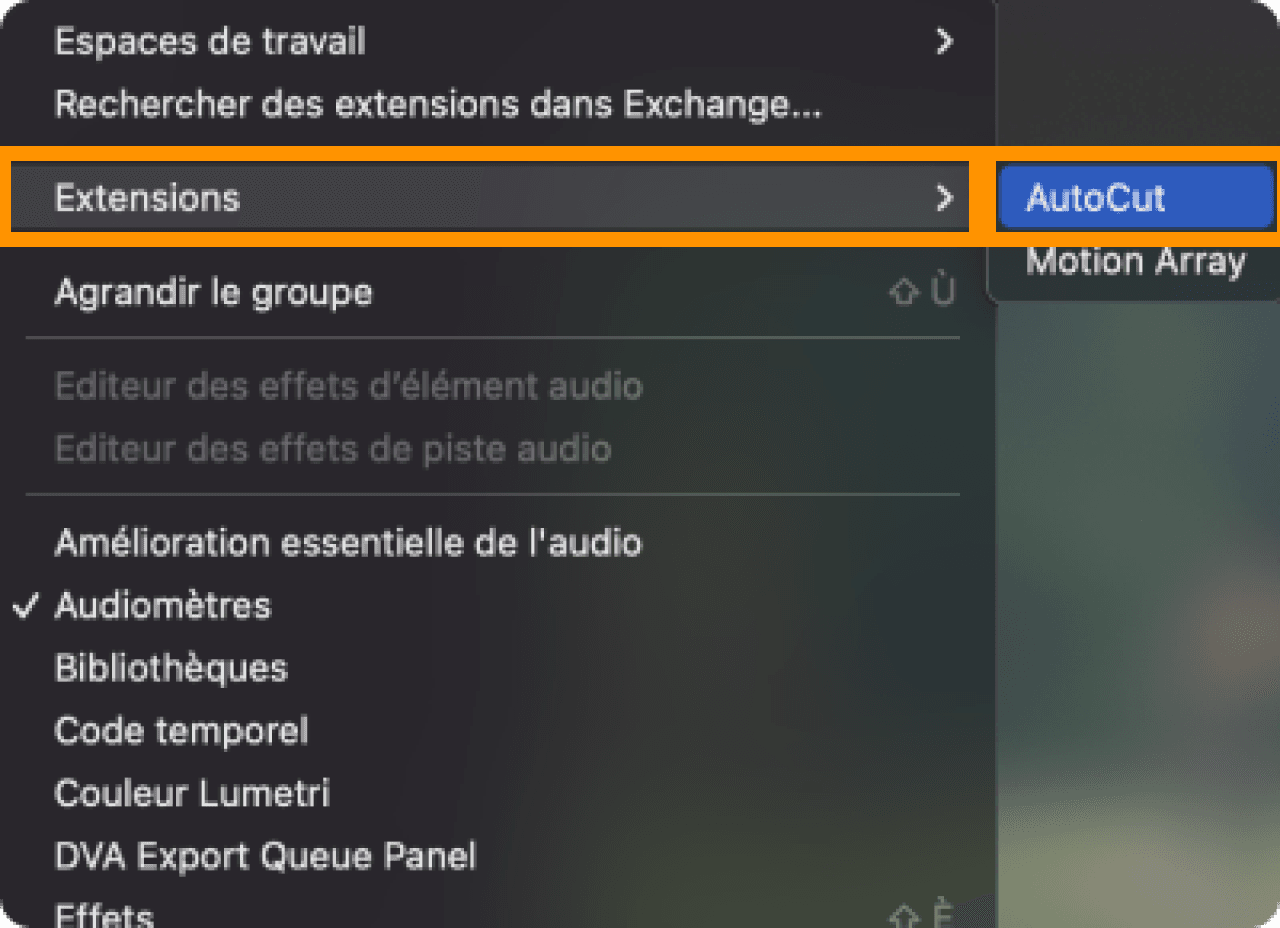Open the Effets panel
The width and height of the screenshot is (1280, 928).
coord(104,912)
